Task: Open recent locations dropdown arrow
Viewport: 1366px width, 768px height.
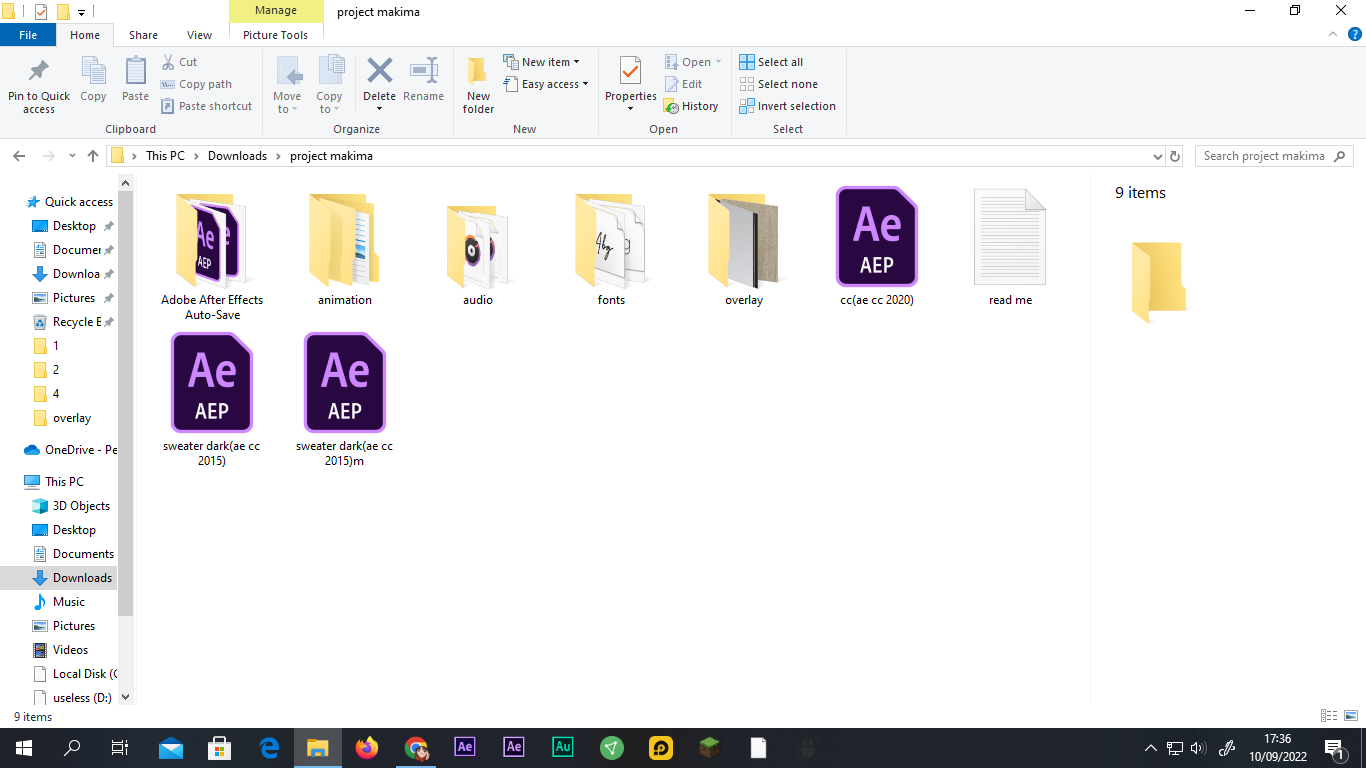Action: coord(72,156)
